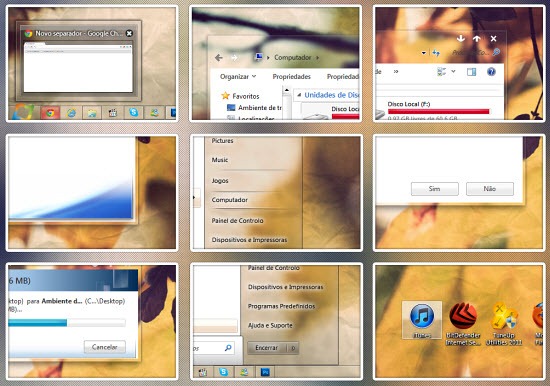Open Skype in the taskbar left of Photoshop
Screen dimensions: 550x386
point(223,372)
